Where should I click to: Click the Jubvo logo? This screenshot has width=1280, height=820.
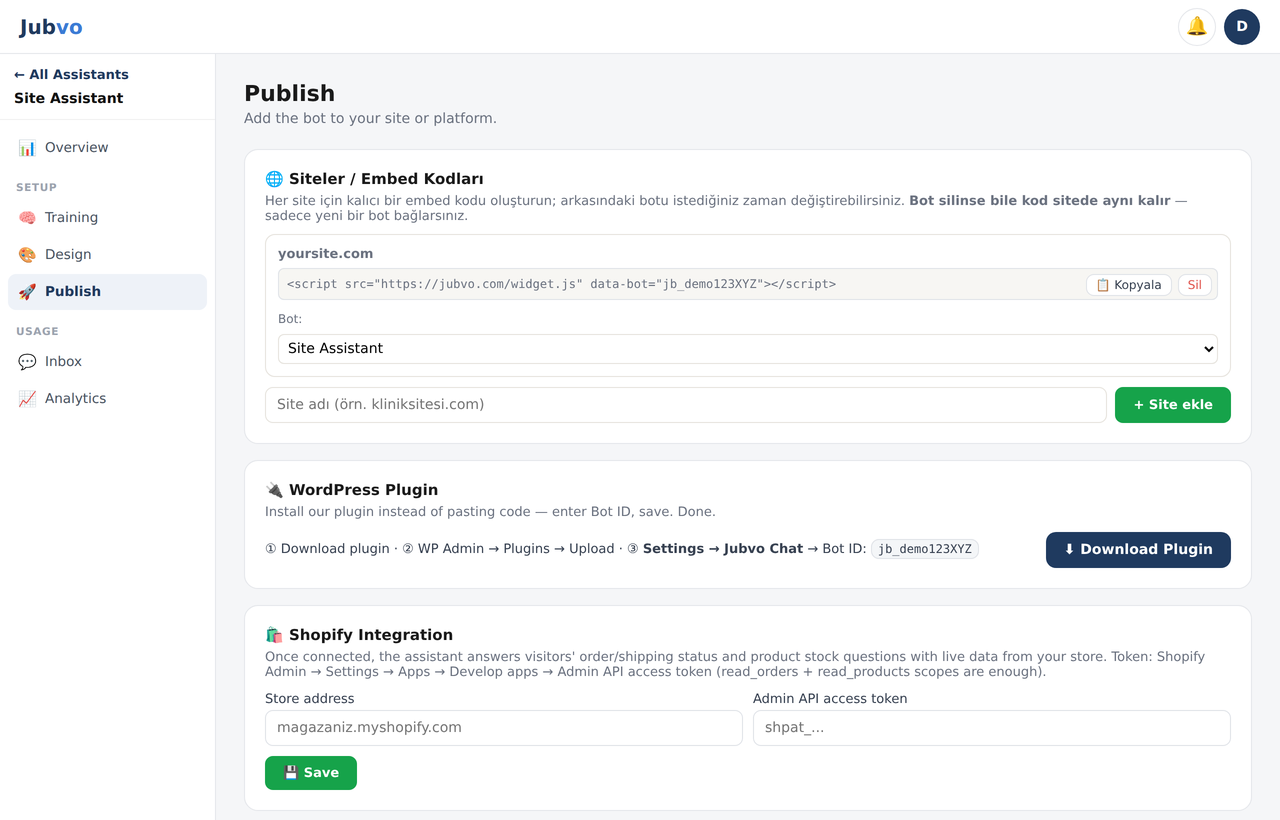click(51, 27)
